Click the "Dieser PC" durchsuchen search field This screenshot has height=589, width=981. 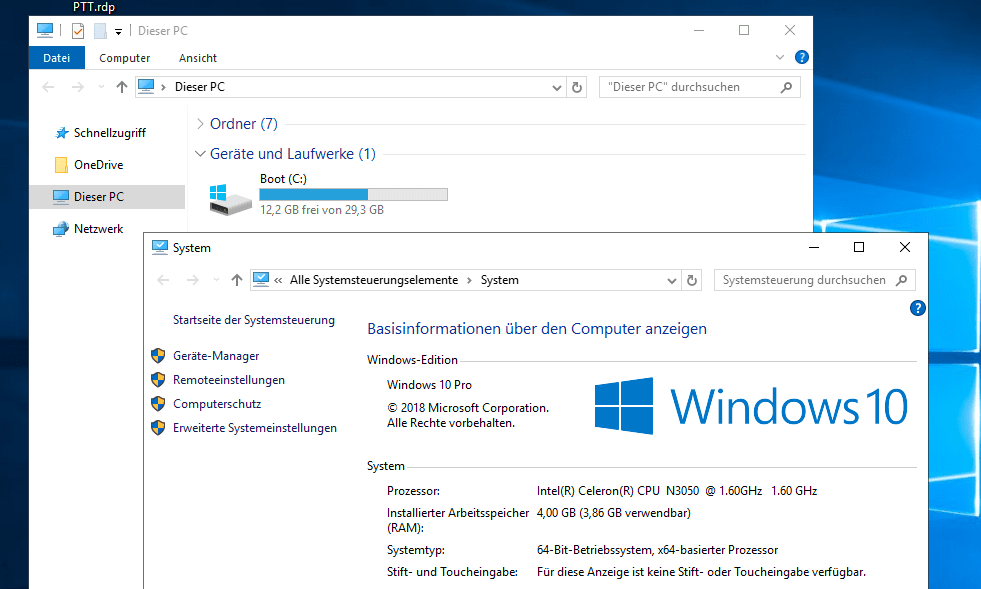(x=690, y=87)
